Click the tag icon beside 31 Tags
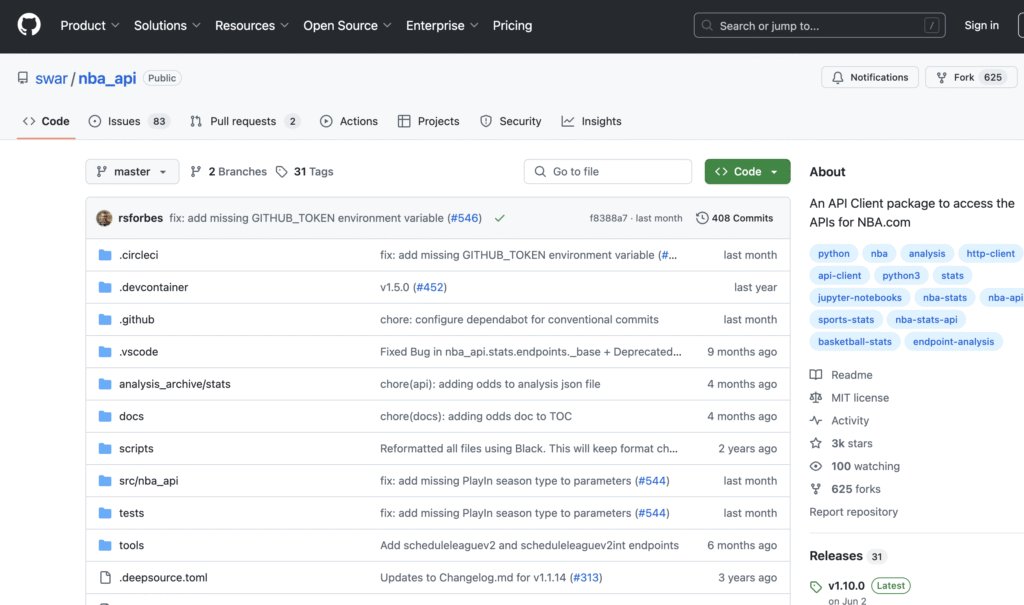Image resolution: width=1024 pixels, height=605 pixels. (281, 172)
